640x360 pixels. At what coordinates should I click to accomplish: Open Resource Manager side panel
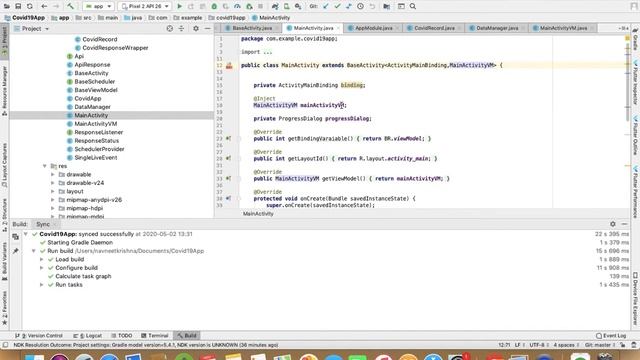coord(4,91)
